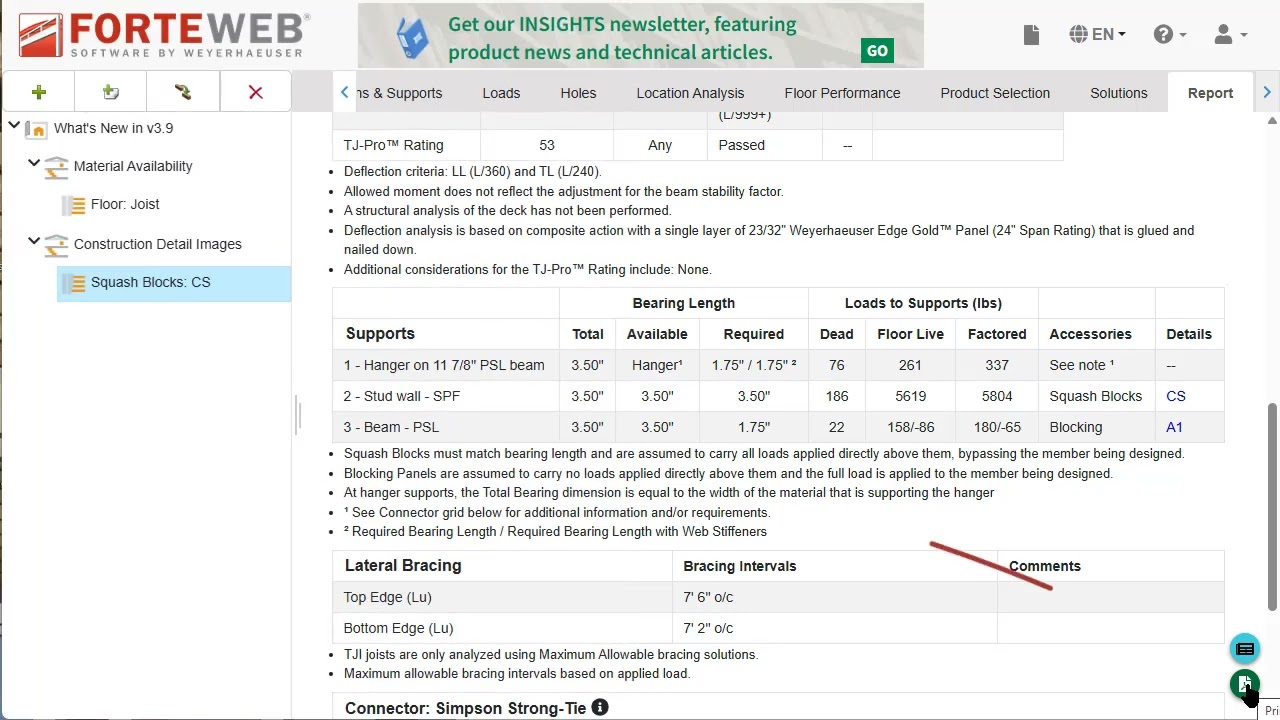Click the info icon beside Simpson Strong-Tie

pos(600,708)
